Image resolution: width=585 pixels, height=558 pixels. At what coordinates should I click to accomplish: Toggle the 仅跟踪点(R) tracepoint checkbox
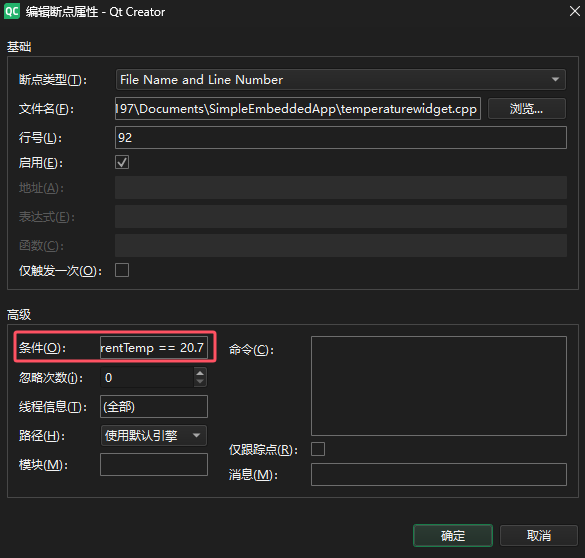318,449
